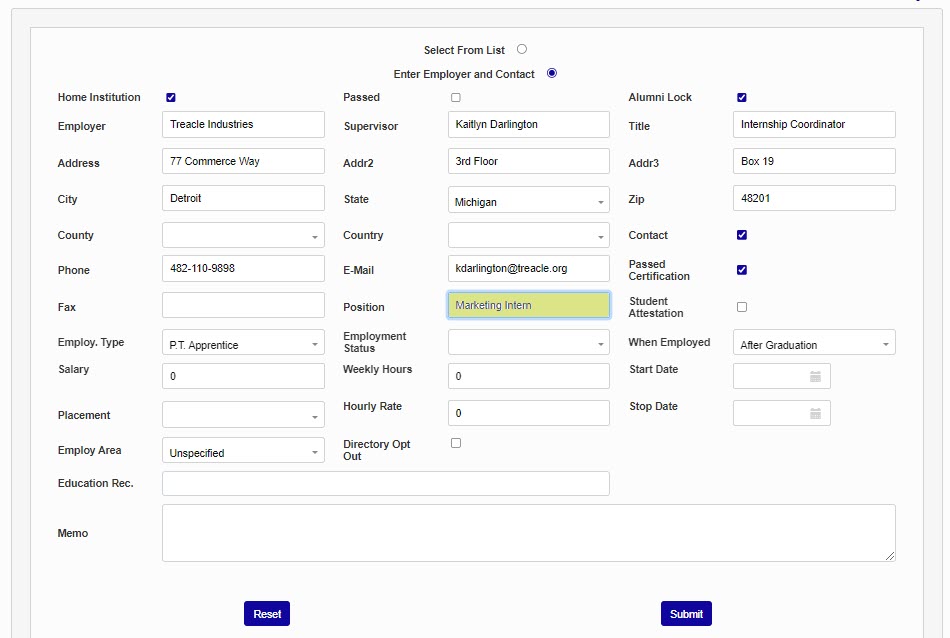The height and width of the screenshot is (638, 950).
Task: Uncheck the Home Institution checkbox
Action: point(171,98)
